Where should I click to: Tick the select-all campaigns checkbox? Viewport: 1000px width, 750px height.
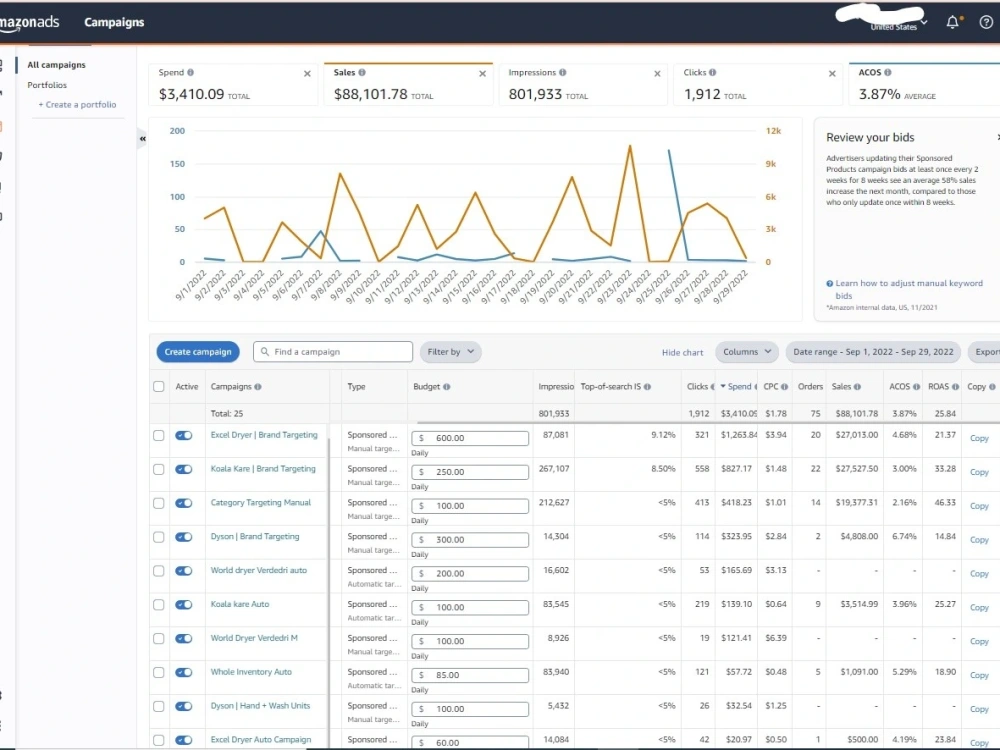click(x=159, y=386)
